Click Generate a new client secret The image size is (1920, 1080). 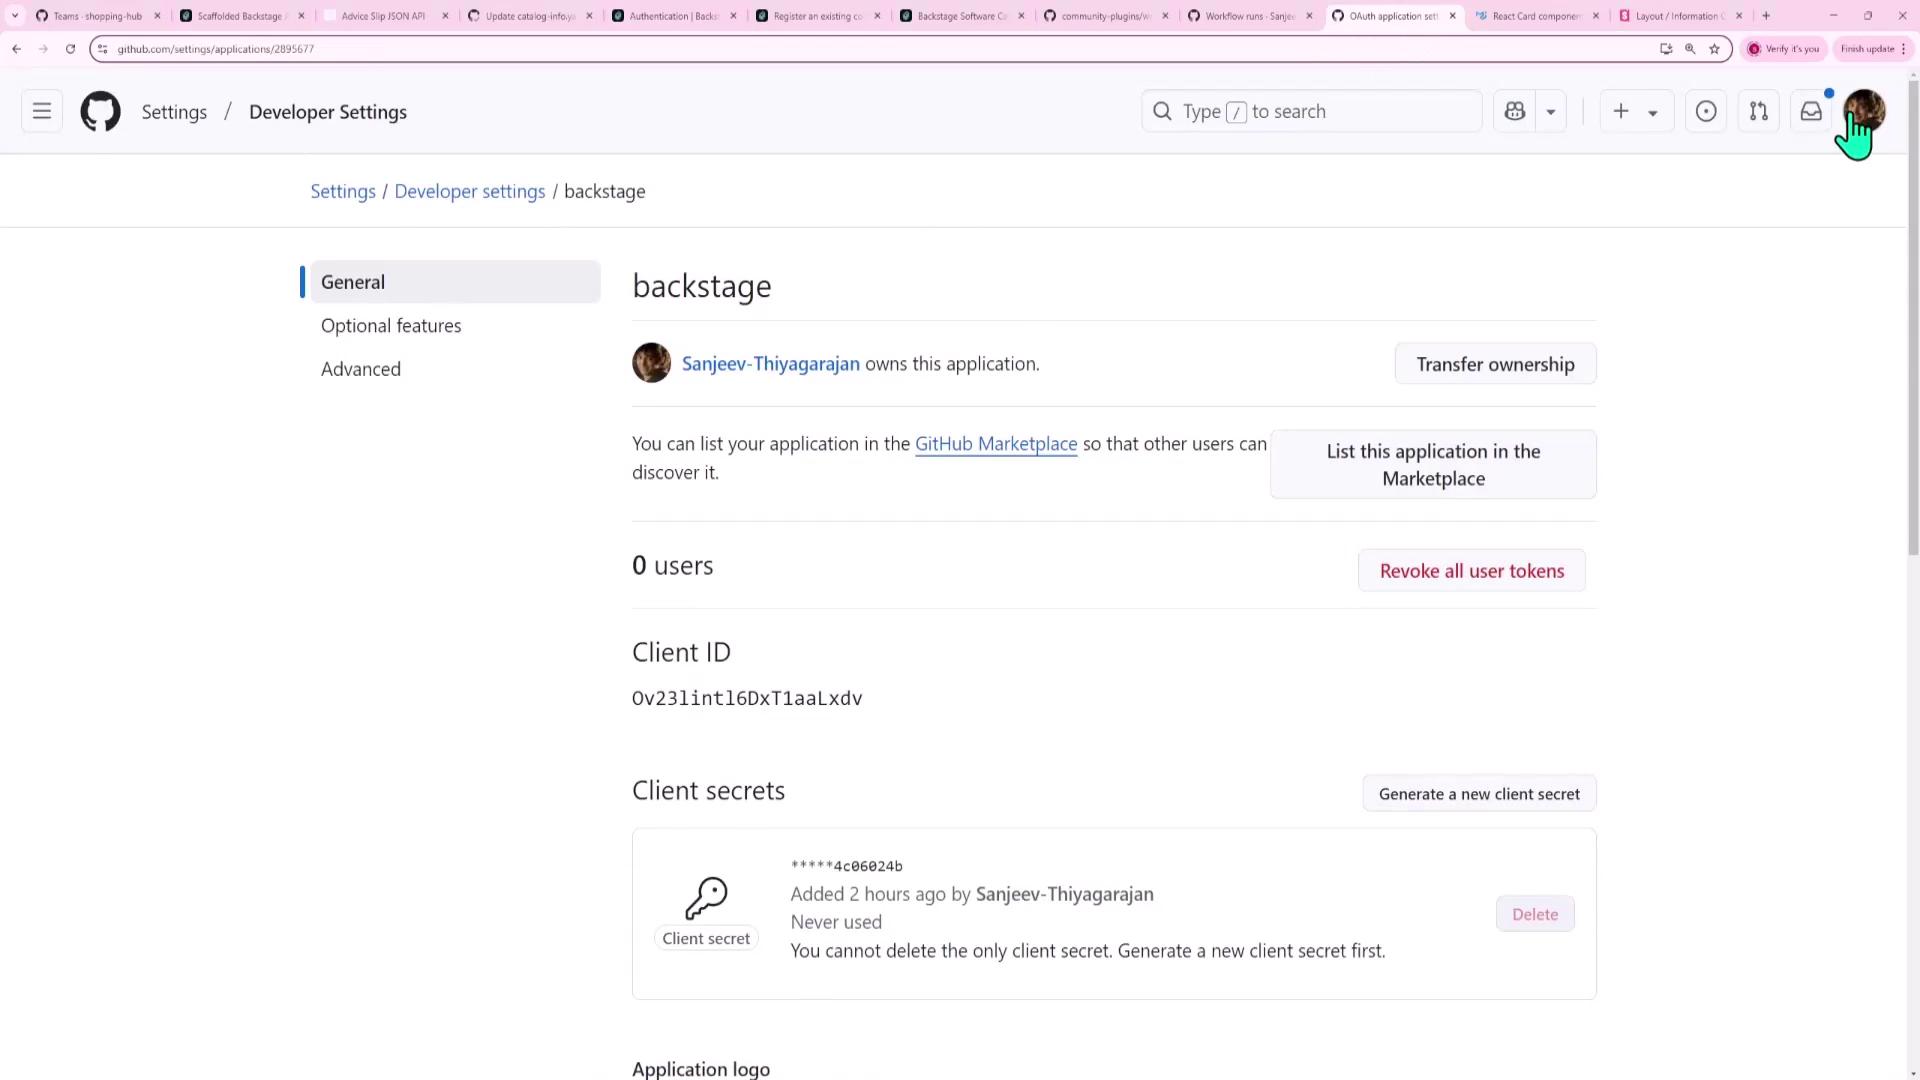1478,794
